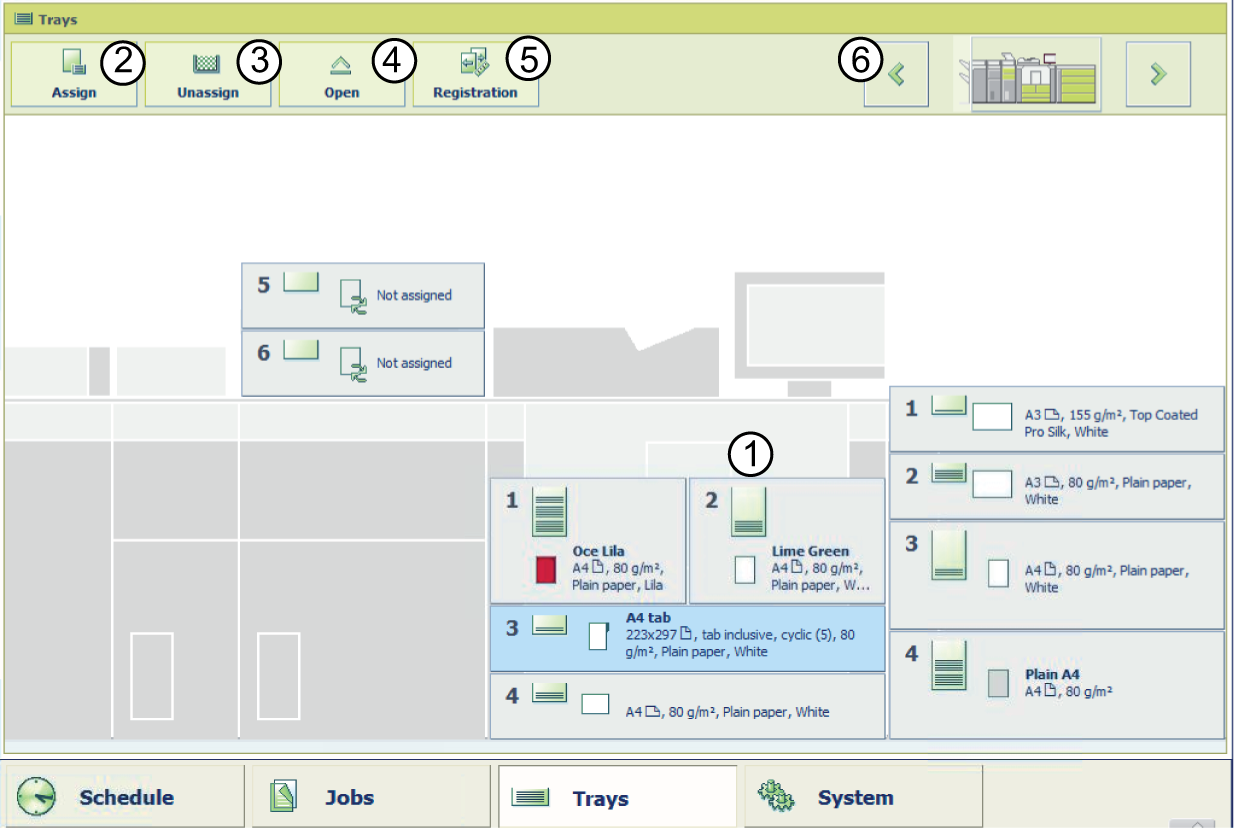
Task: Select the Plain A4 tray 4
Action: pos(1056,684)
